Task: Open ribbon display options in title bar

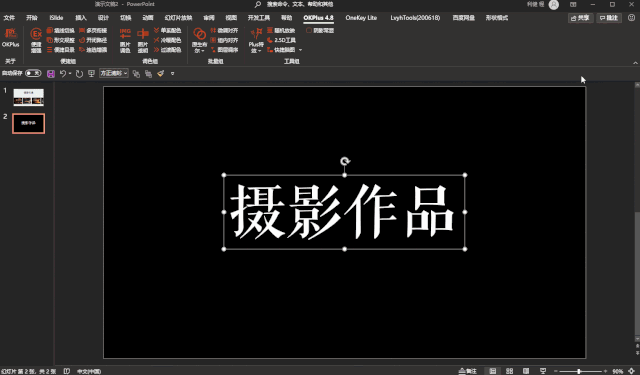Action: [x=573, y=4]
